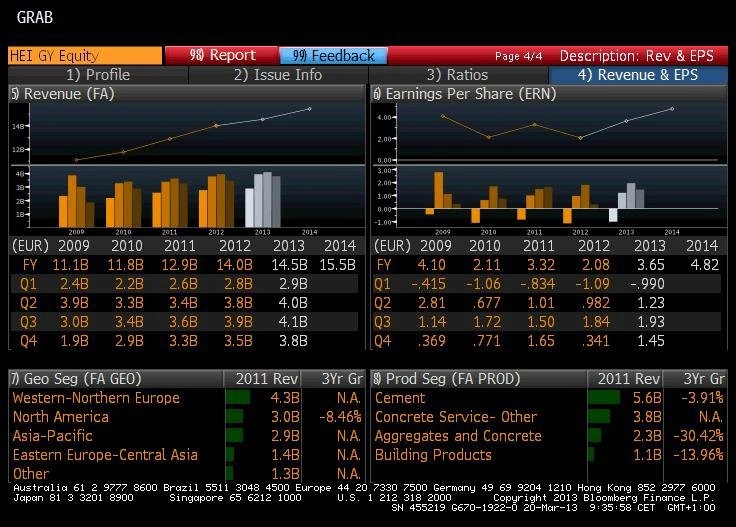The width and height of the screenshot is (736, 527).
Task: Click the 98) Report button
Action: point(221,55)
